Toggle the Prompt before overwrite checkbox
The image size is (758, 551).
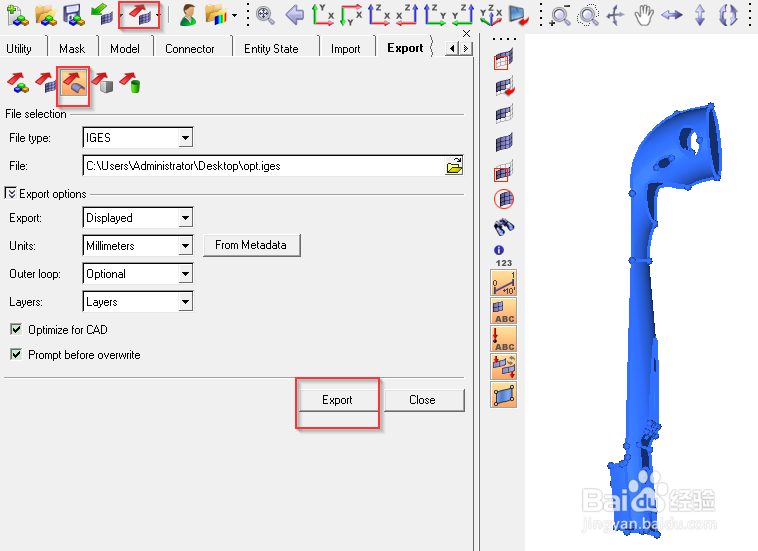point(16,355)
